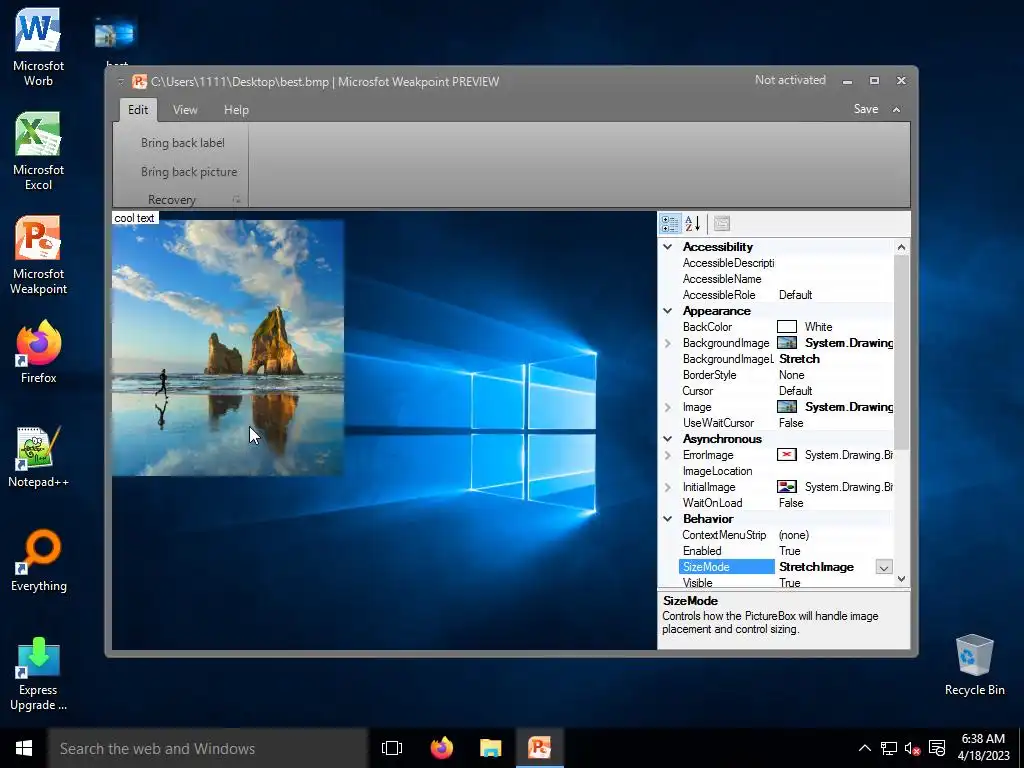
Task: Click the Property Pages icon
Action: (x=722, y=223)
